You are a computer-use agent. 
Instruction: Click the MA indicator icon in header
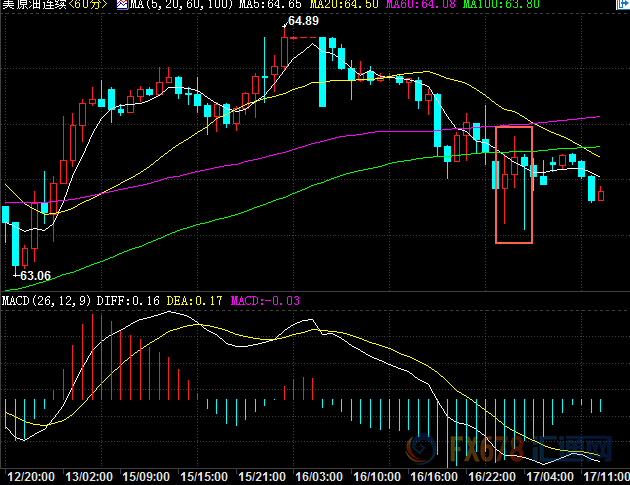tap(122, 5)
